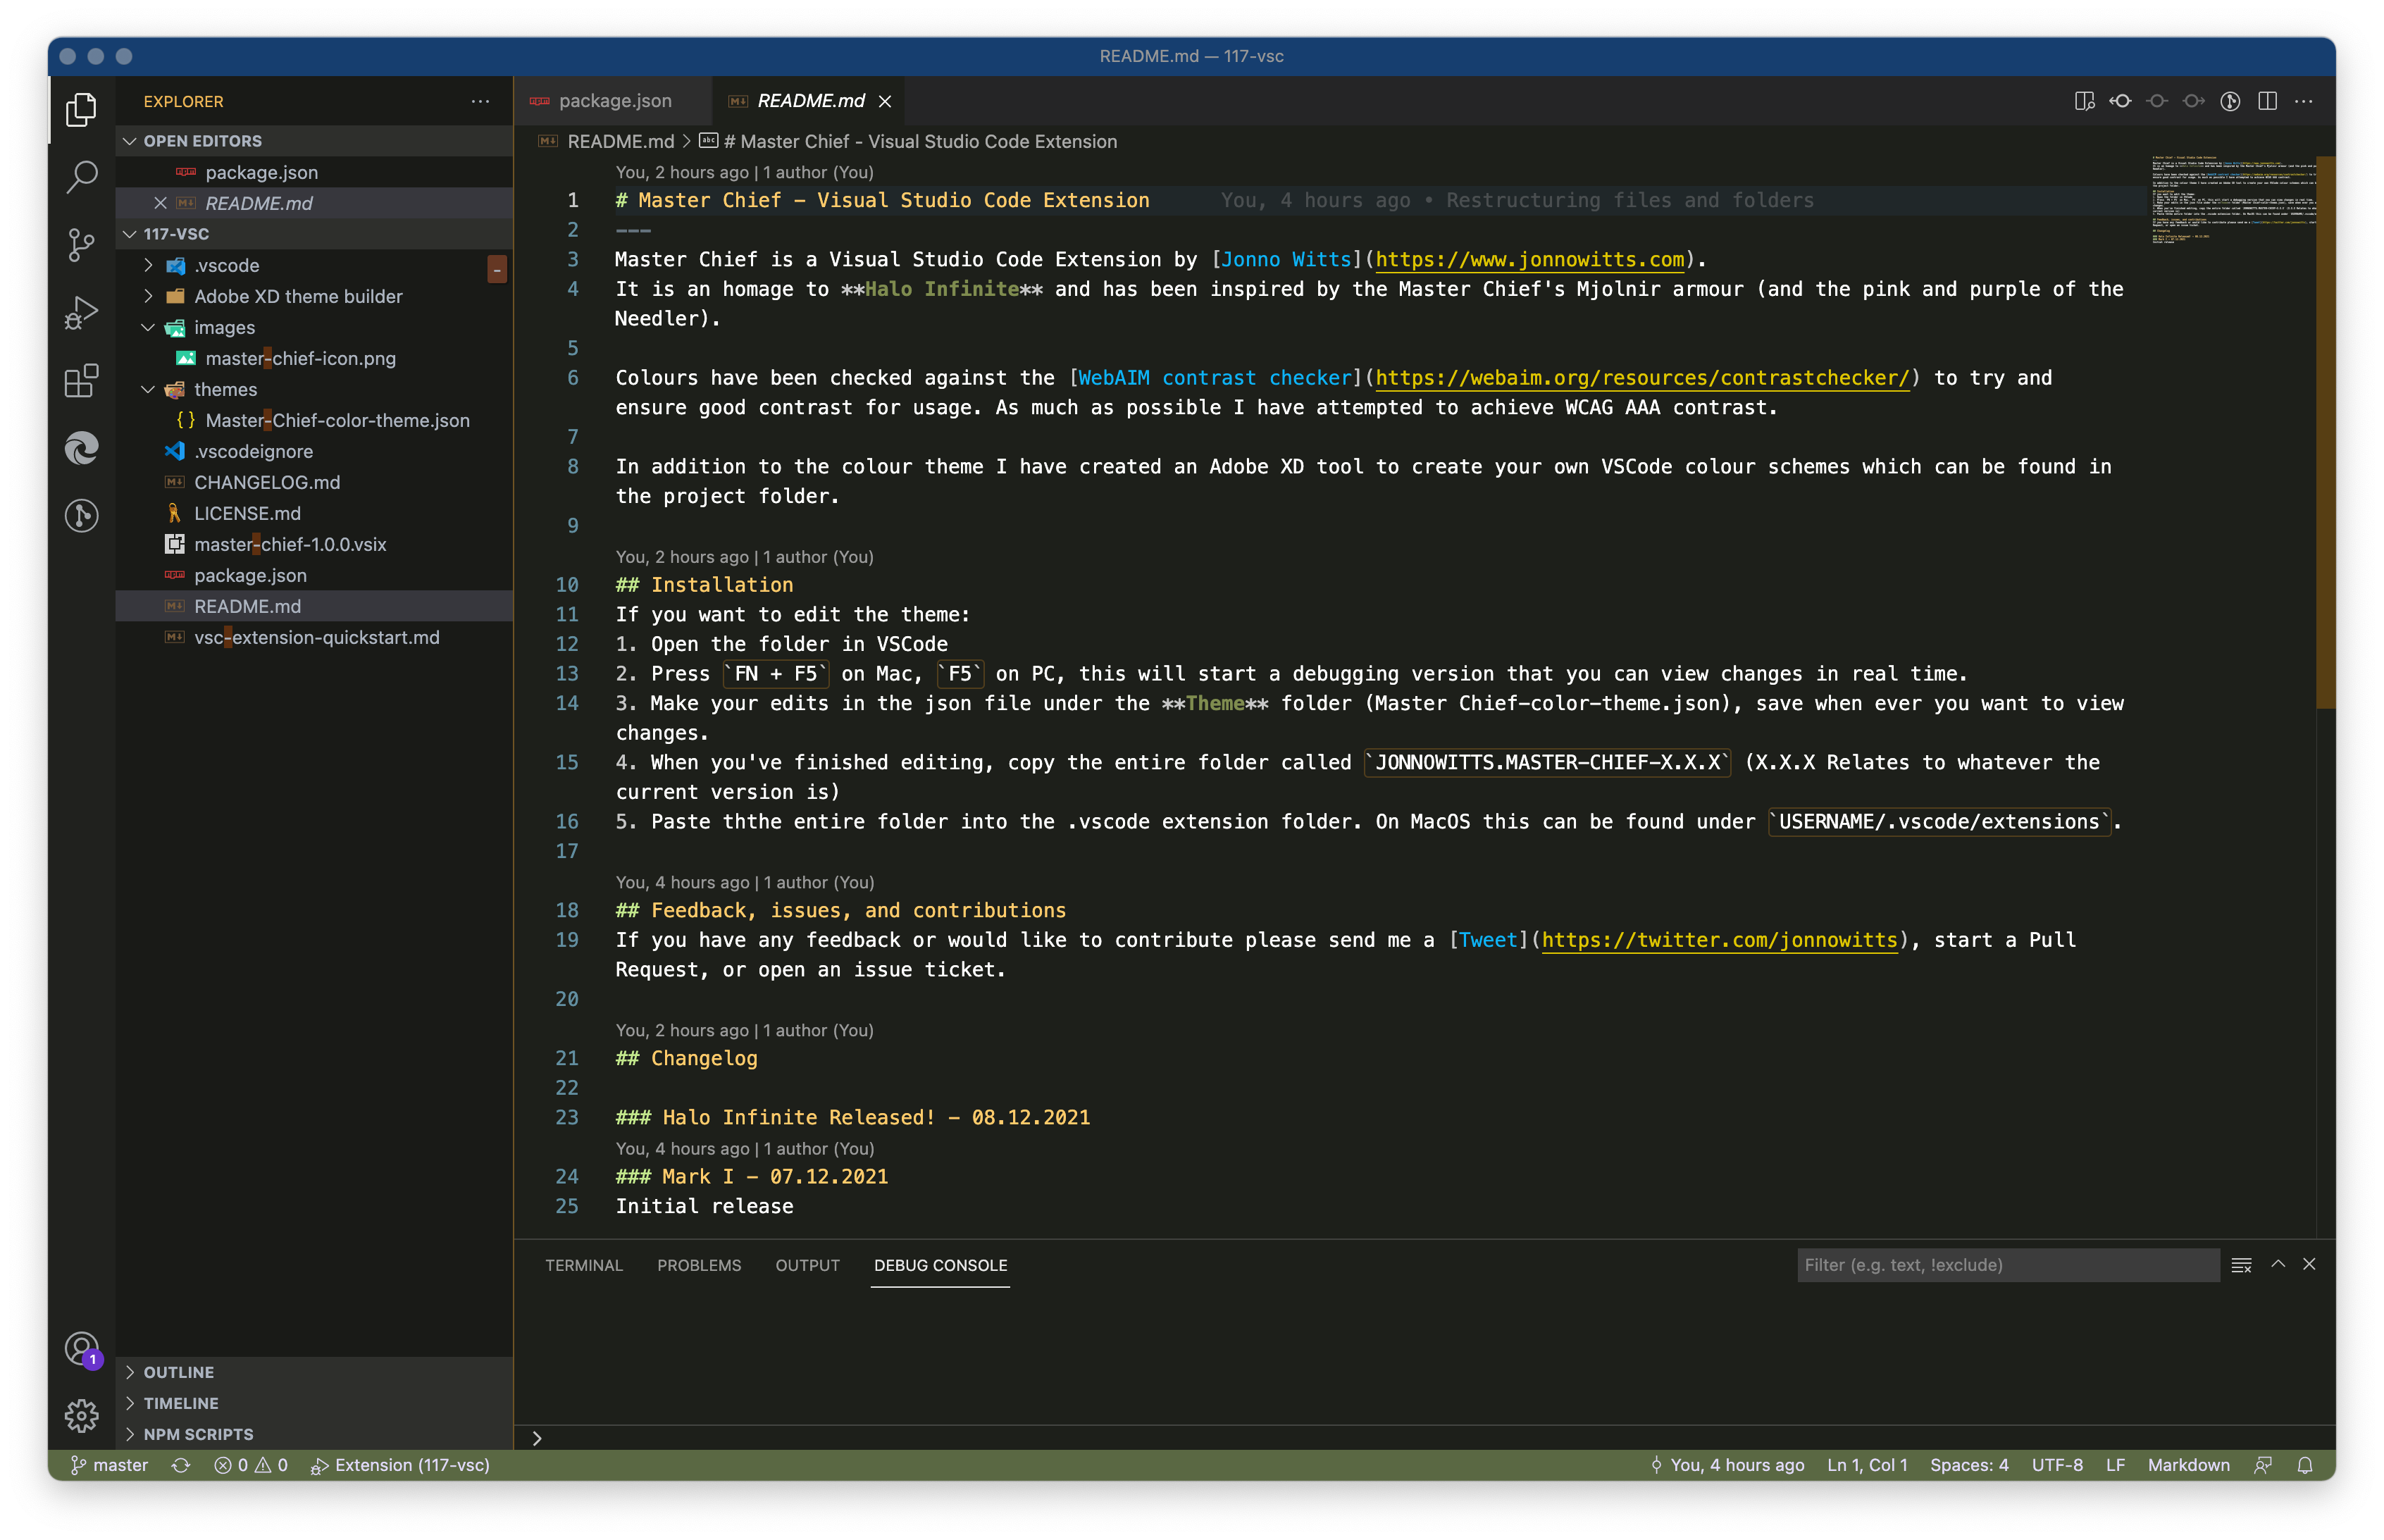2384x1540 pixels.
Task: Expand the NPM Scripts section
Action: [x=314, y=1434]
